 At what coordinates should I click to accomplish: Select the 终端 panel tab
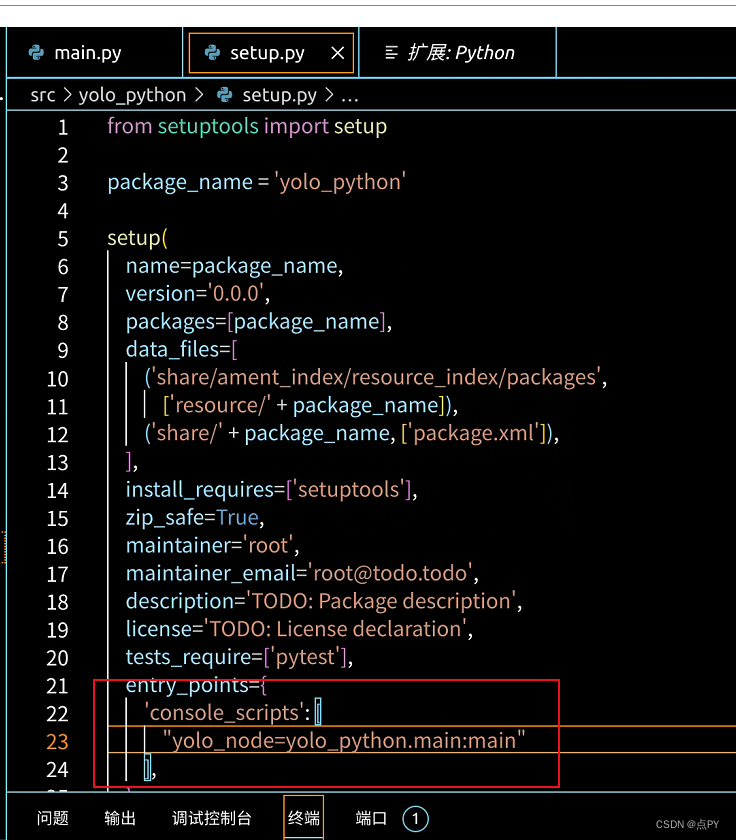pyautogui.click(x=303, y=818)
